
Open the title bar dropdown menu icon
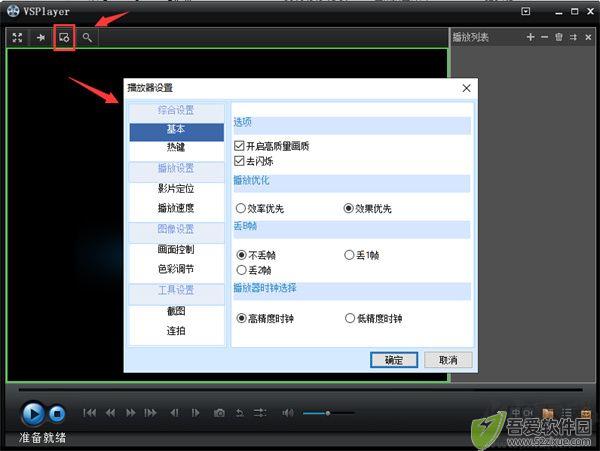(526, 11)
